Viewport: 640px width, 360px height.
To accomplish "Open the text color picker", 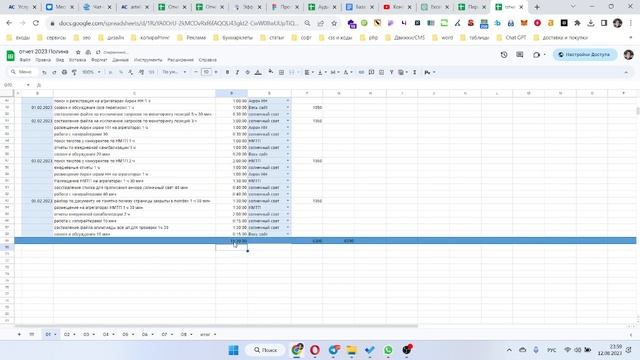I will coord(258,72).
